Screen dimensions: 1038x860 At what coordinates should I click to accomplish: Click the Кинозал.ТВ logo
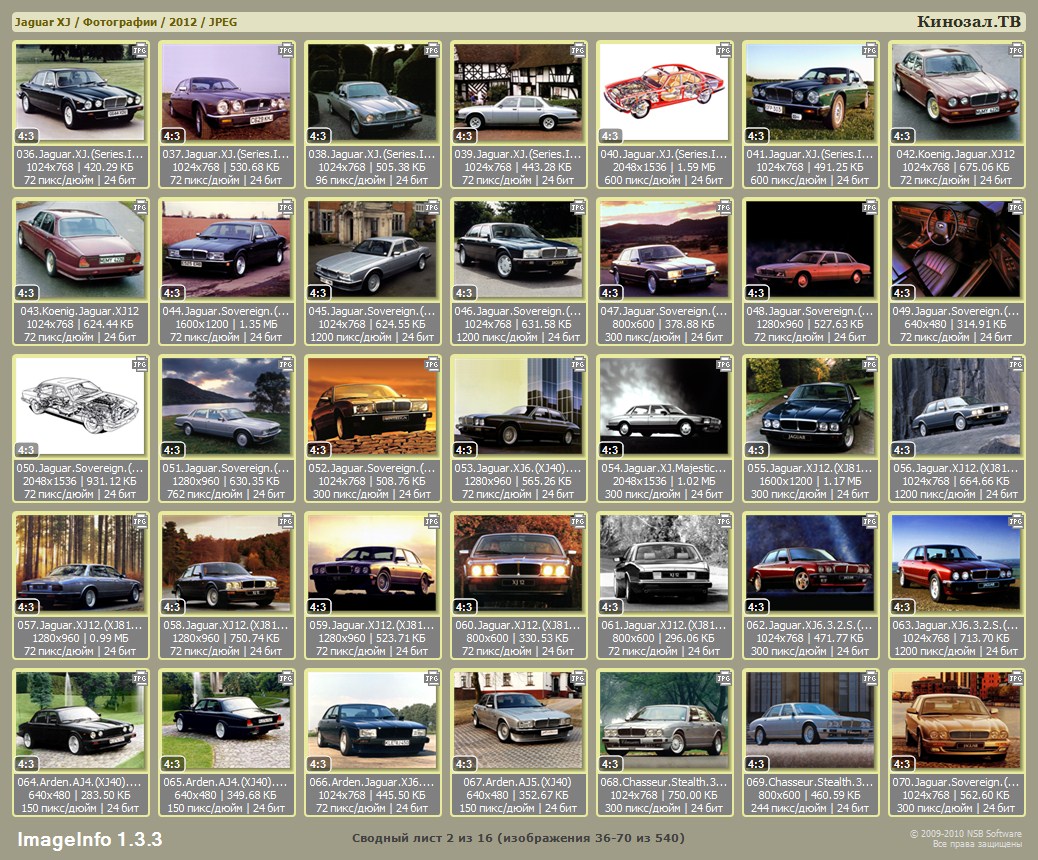coord(968,21)
